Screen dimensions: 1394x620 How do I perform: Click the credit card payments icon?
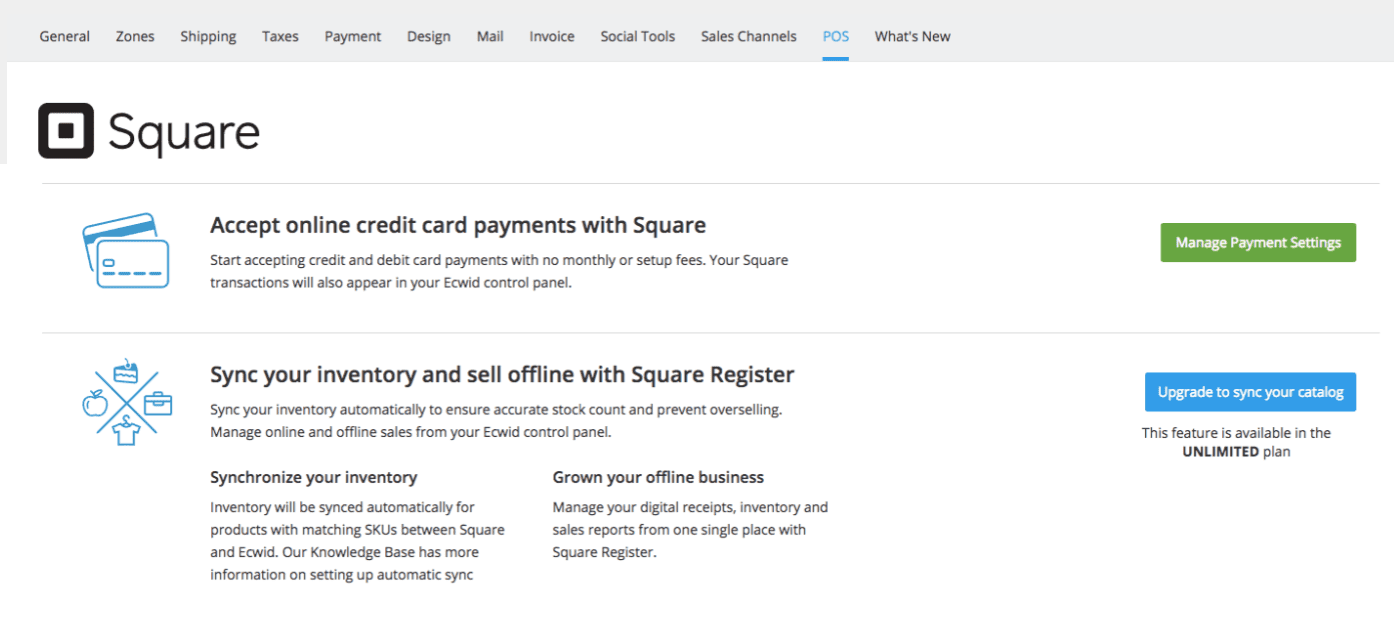click(126, 250)
